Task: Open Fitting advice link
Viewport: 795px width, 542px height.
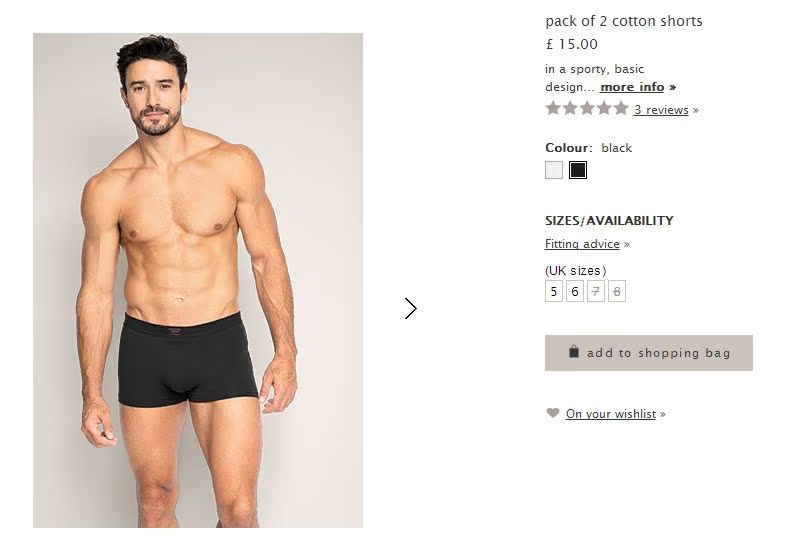Action: [582, 244]
